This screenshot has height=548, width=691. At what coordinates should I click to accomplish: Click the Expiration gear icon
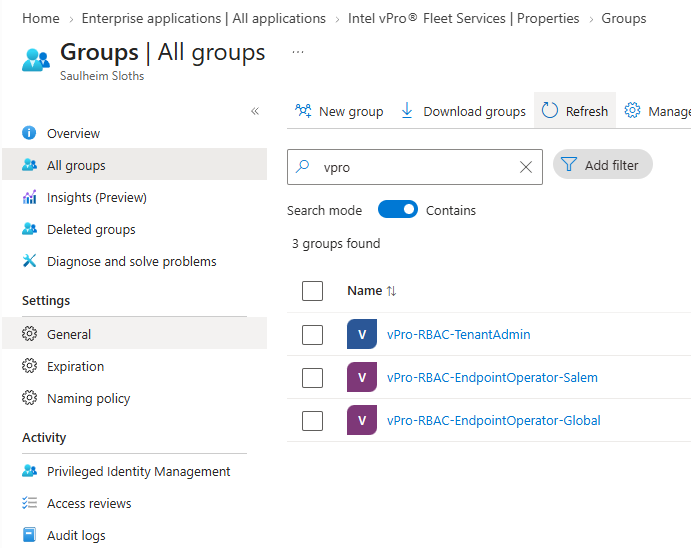point(29,366)
